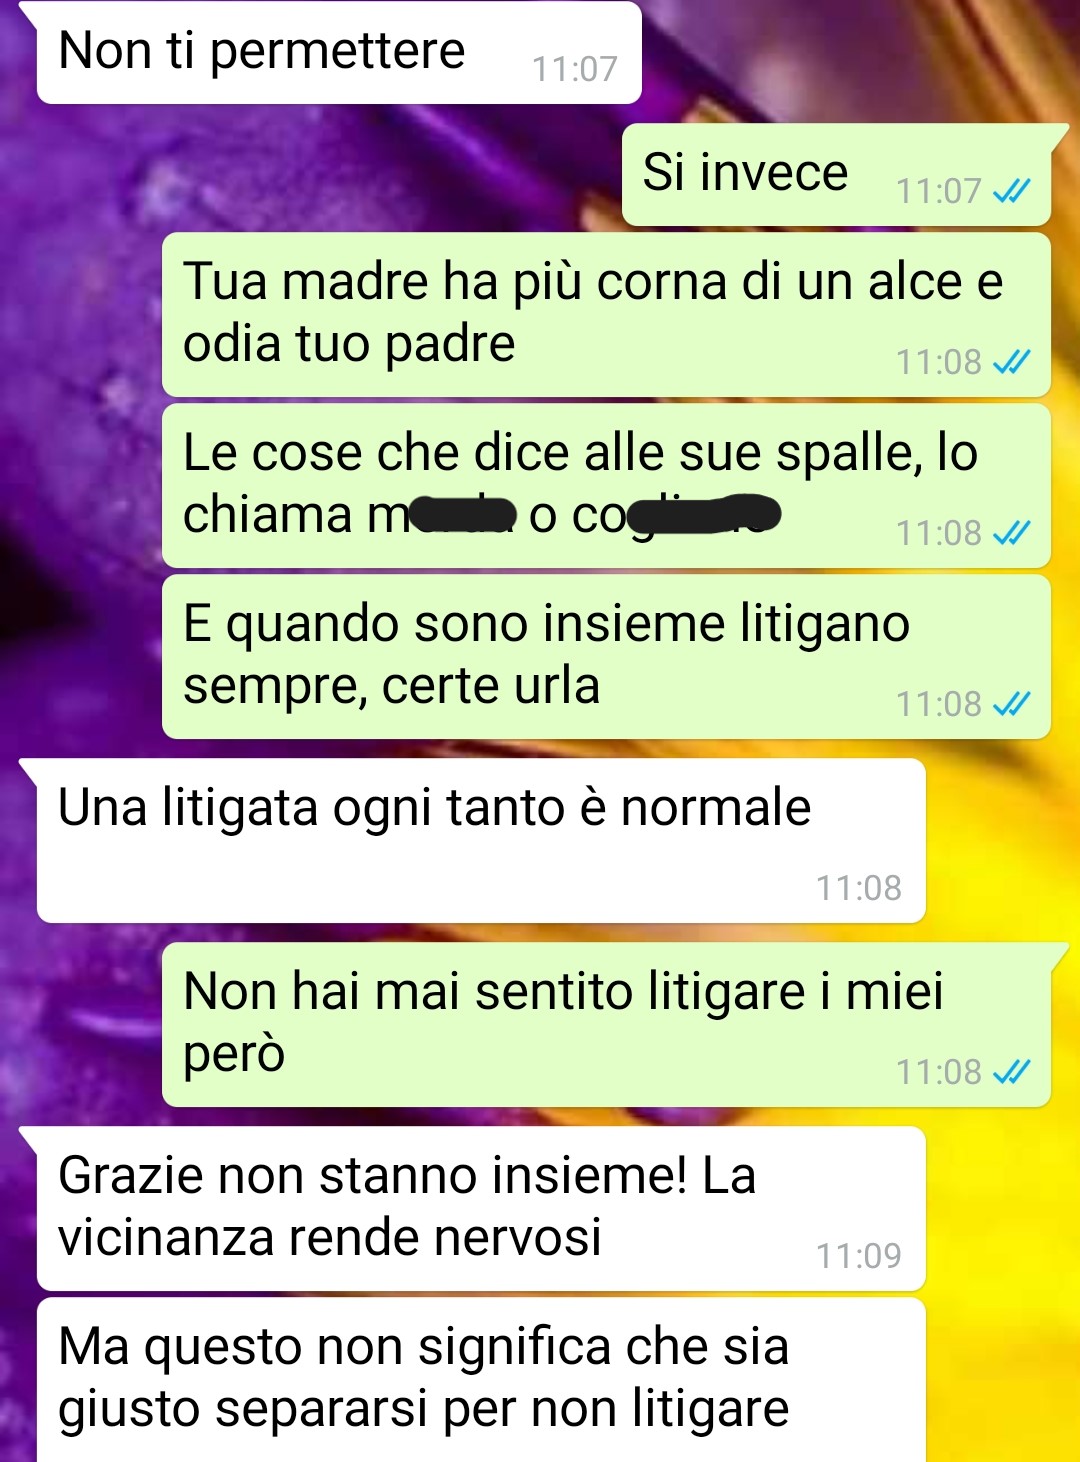The width and height of the screenshot is (1080, 1462).
Task: Tap the 'Tua madre ha più corna' message
Action: [x=606, y=315]
